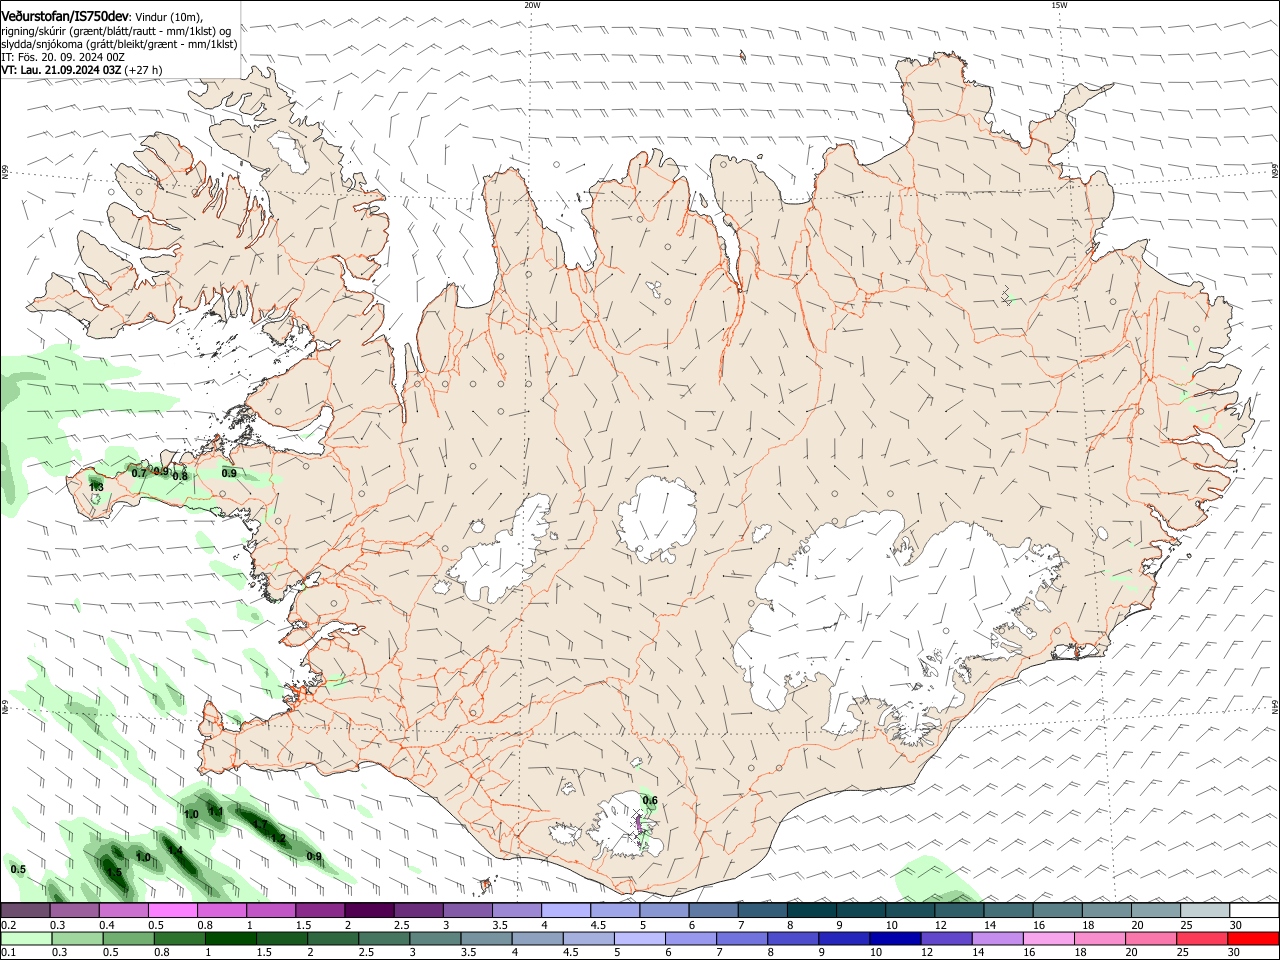Pick the bright pink swatch labeled 0.5 in the upper legend
This screenshot has height=960, width=1280.
point(172,911)
